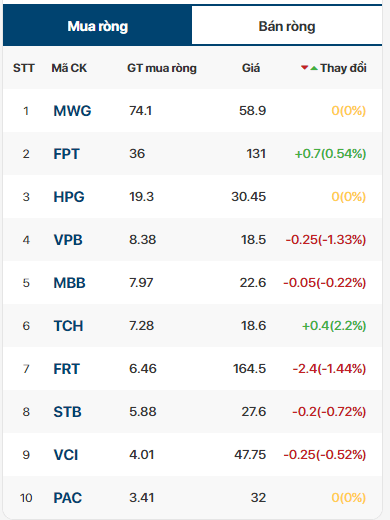
Task: Open the FRT stock code
Action: coord(66,369)
